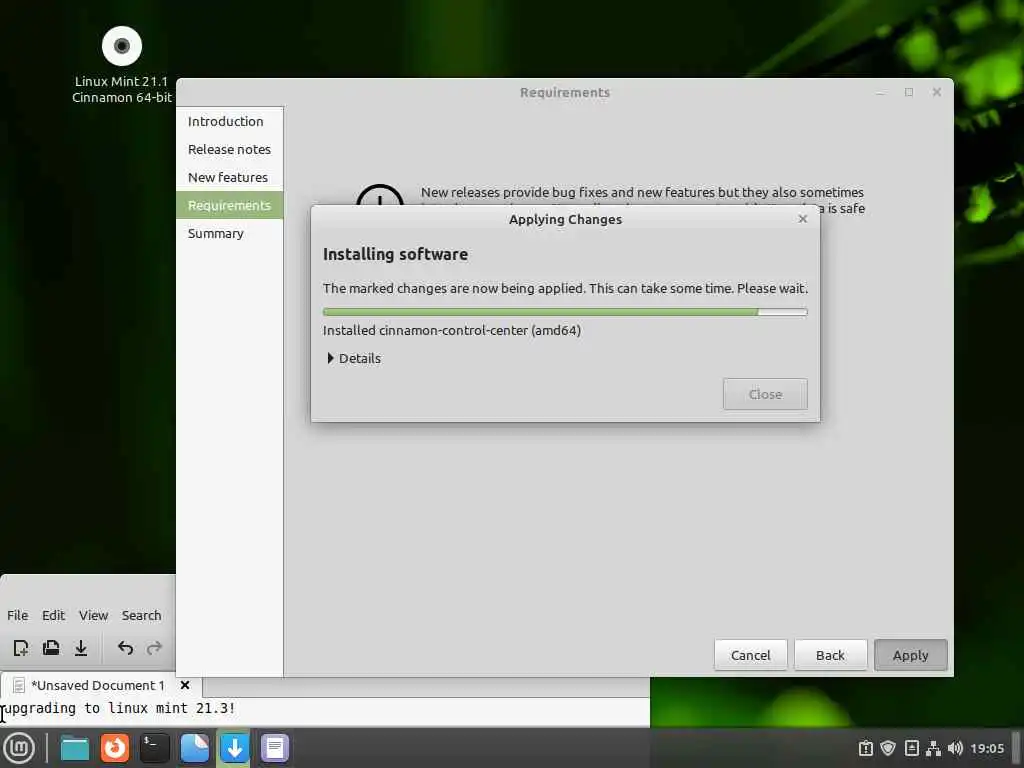Click the save document icon in text editor
1024x768 pixels.
81,648
